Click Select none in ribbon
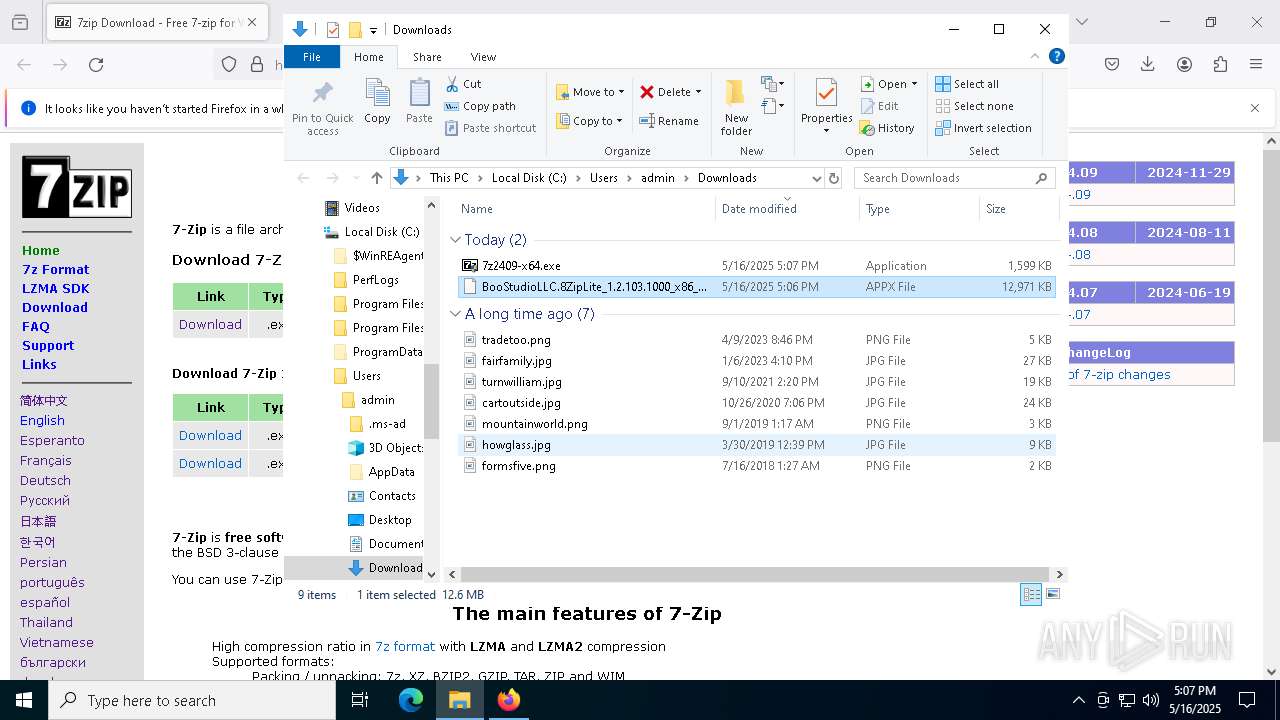Screen dimensions: 1280x720 (x=974, y=106)
